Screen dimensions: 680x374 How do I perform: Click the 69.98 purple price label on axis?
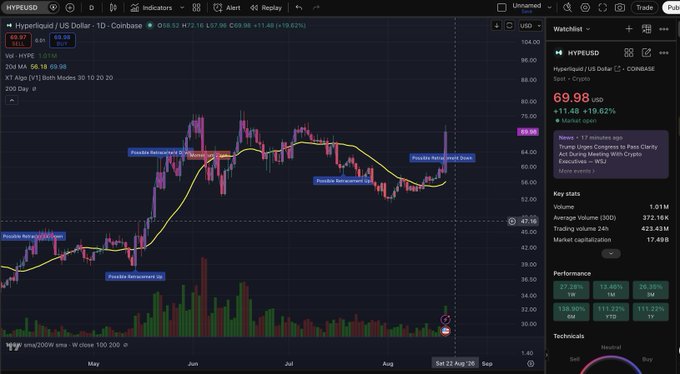click(x=528, y=131)
